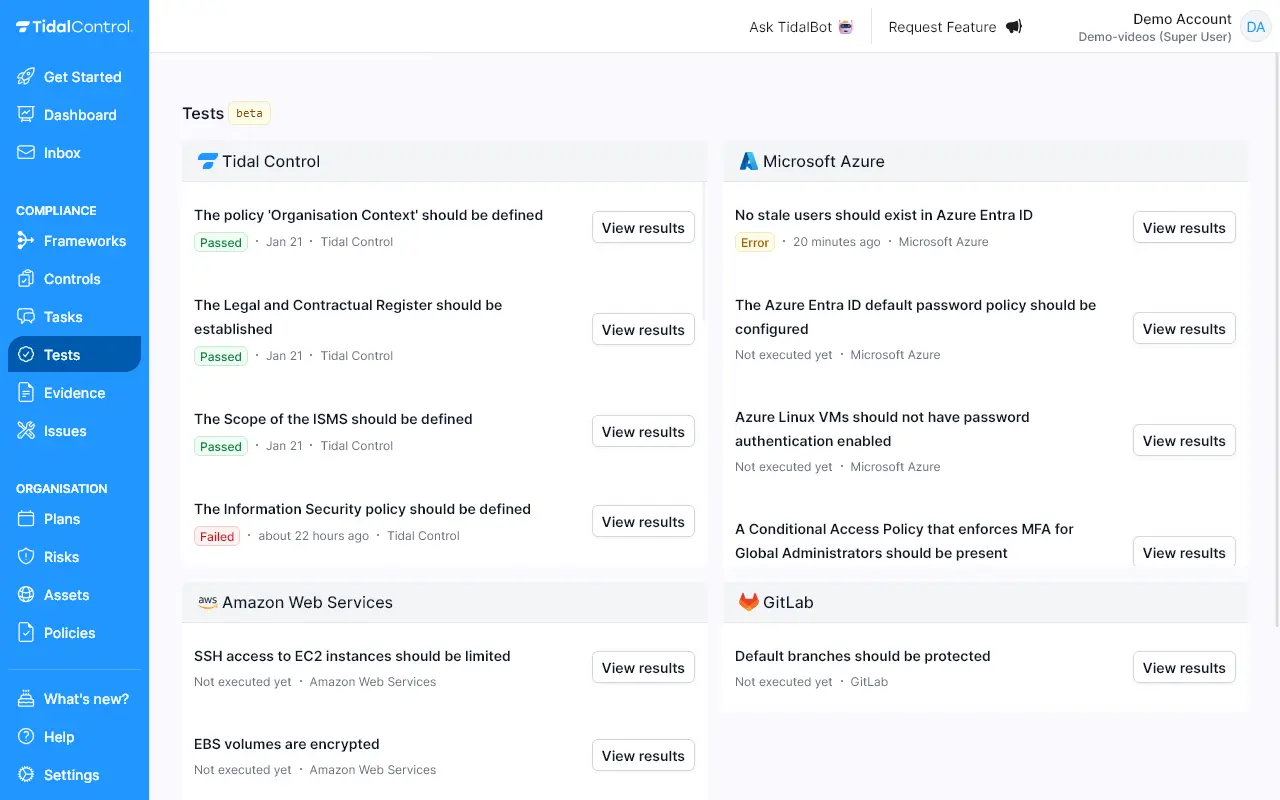Viewport: 1280px width, 800px height.
Task: Open the Inbox menu item
Action: tap(74, 153)
